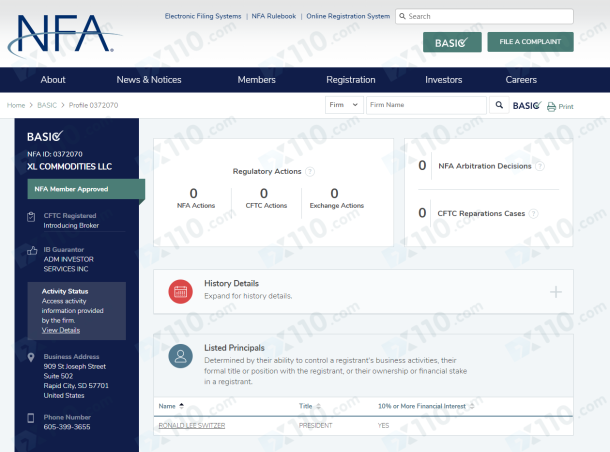Sort by 10% or More Financial Interest
The image size is (610, 452).
472,406
